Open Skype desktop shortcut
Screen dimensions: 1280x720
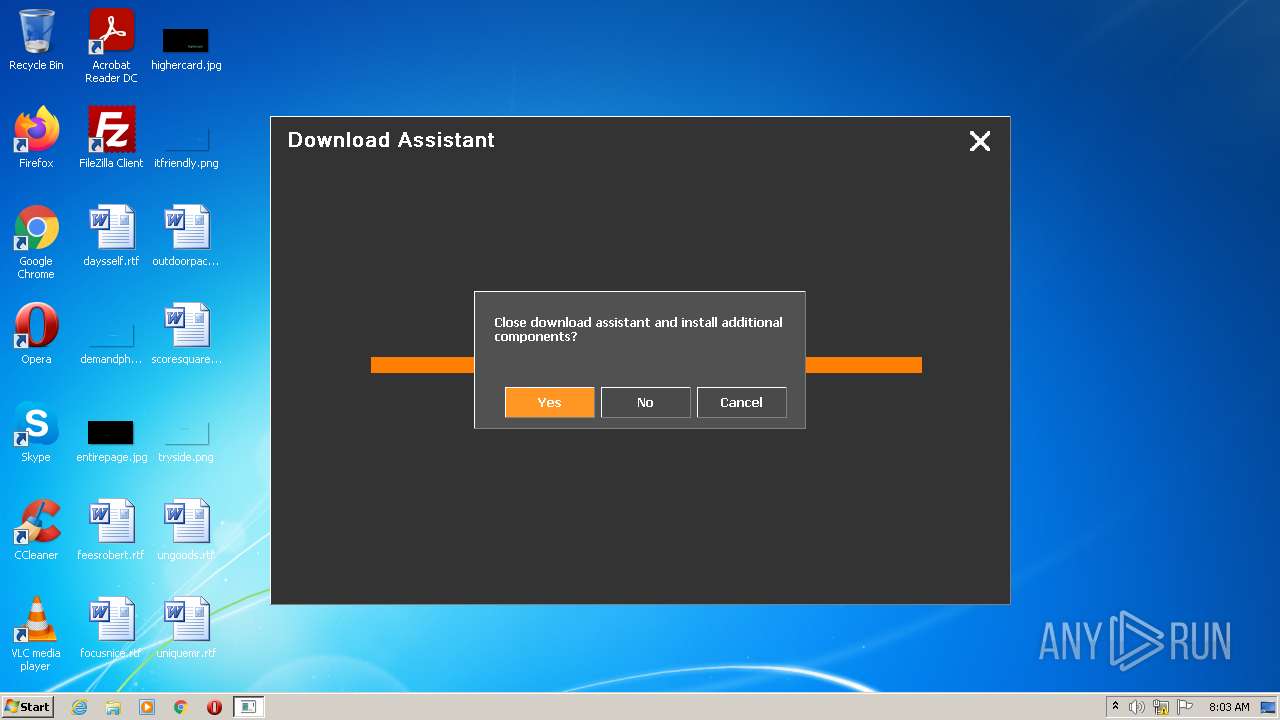pos(36,432)
